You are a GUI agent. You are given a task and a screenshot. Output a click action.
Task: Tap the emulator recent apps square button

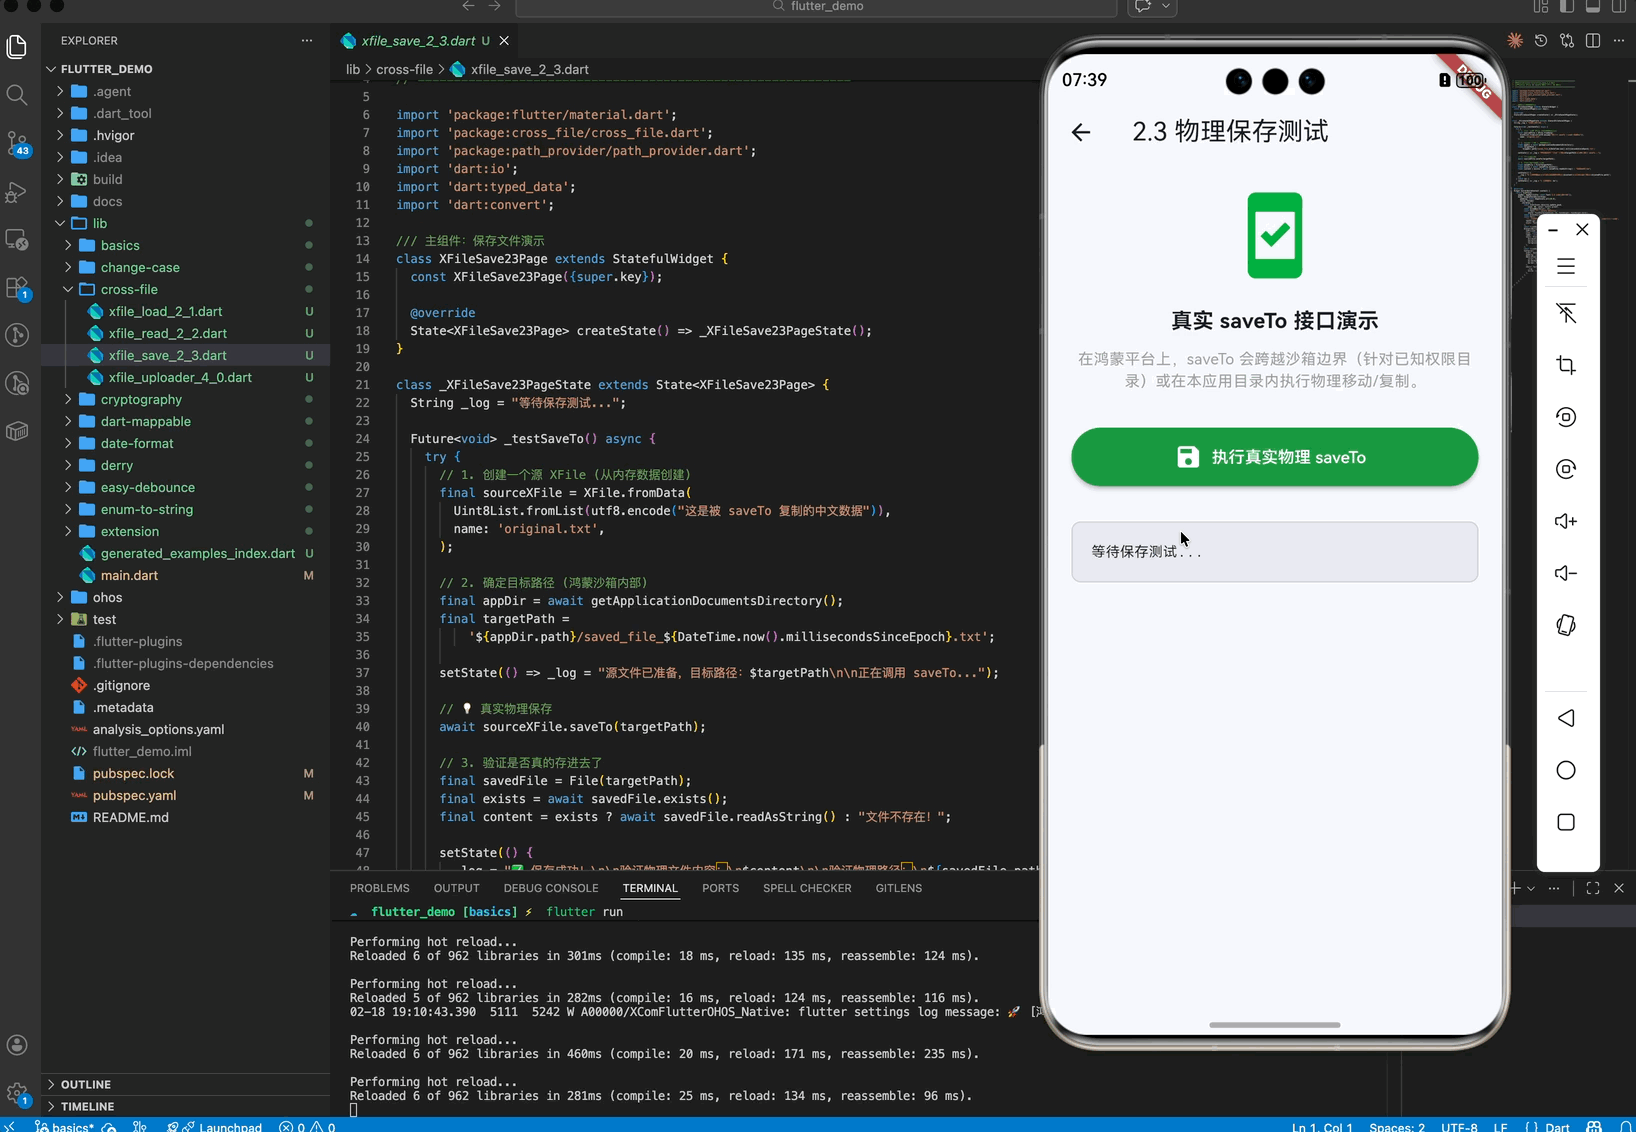[1566, 822]
